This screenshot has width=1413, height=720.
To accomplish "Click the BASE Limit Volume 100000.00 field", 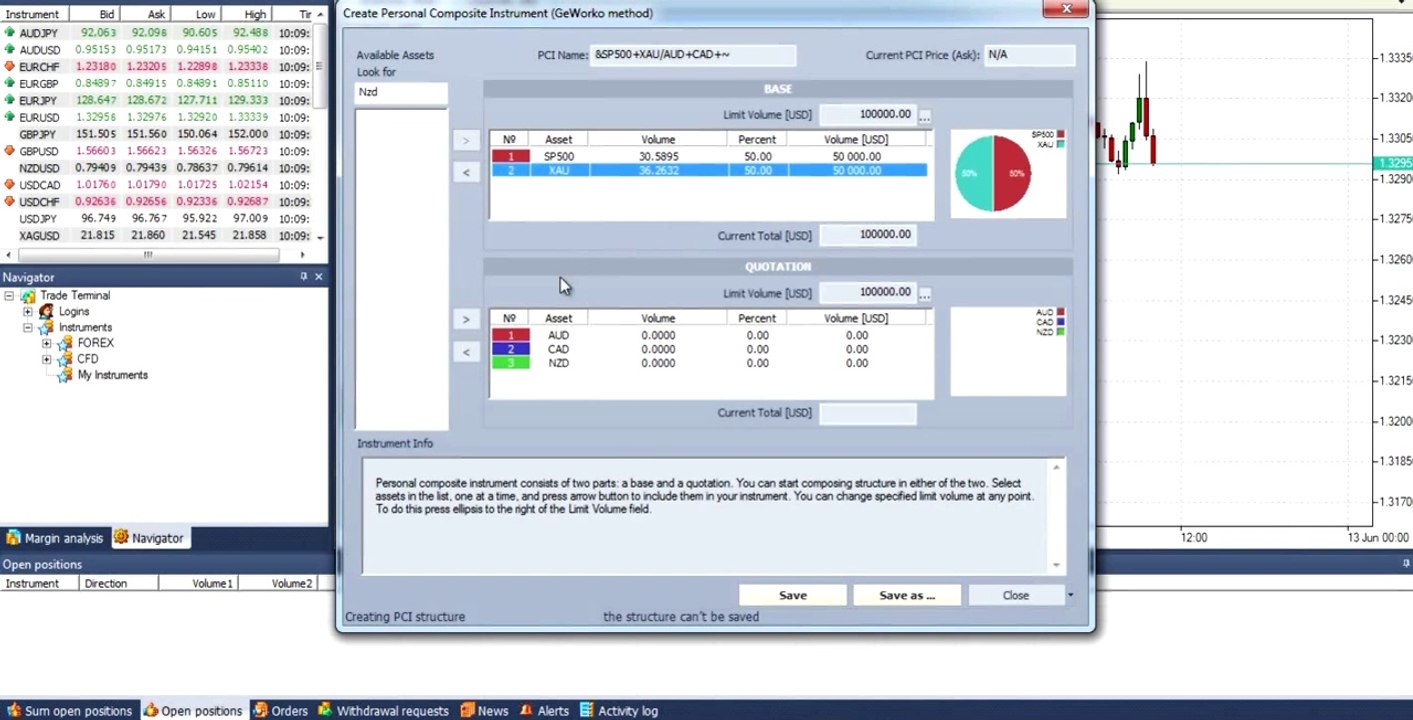I will point(866,115).
